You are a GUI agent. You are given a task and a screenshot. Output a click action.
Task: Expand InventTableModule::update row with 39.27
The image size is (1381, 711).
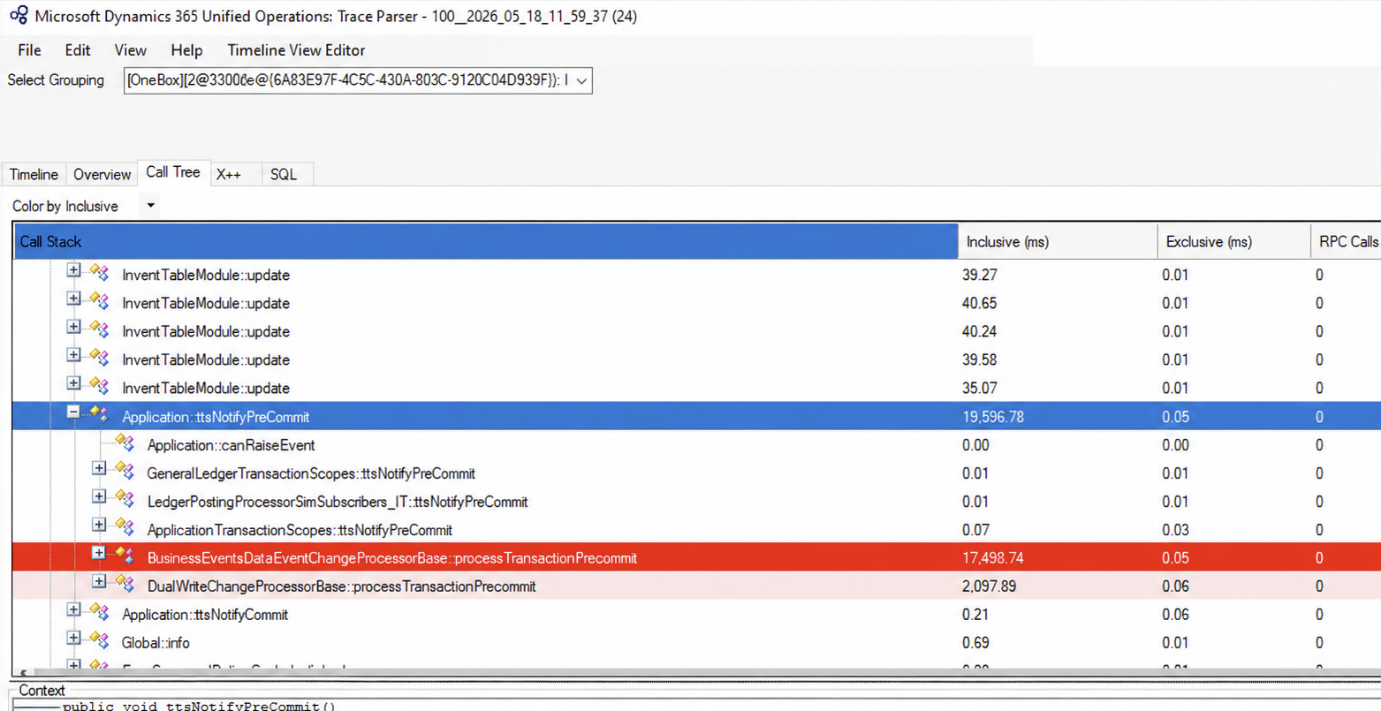pos(73,270)
